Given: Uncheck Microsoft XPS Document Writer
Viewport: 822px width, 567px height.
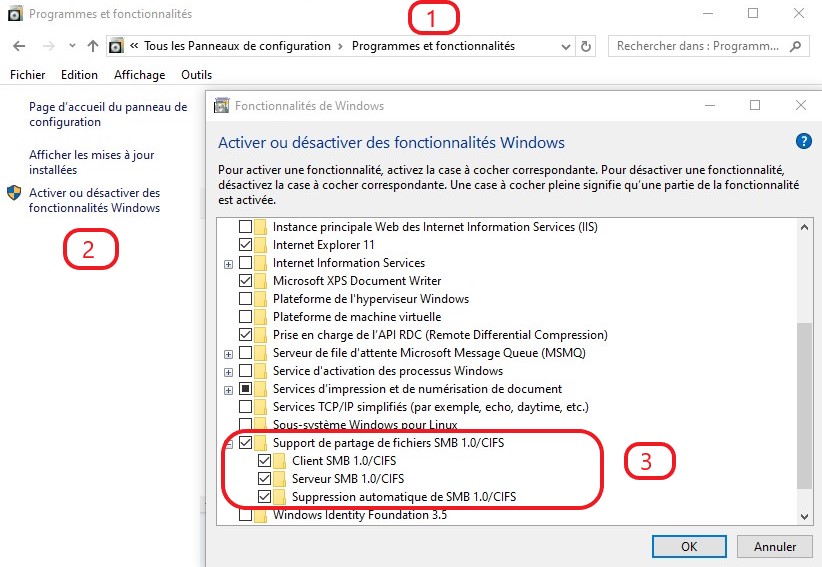Looking at the screenshot, I should [245, 281].
